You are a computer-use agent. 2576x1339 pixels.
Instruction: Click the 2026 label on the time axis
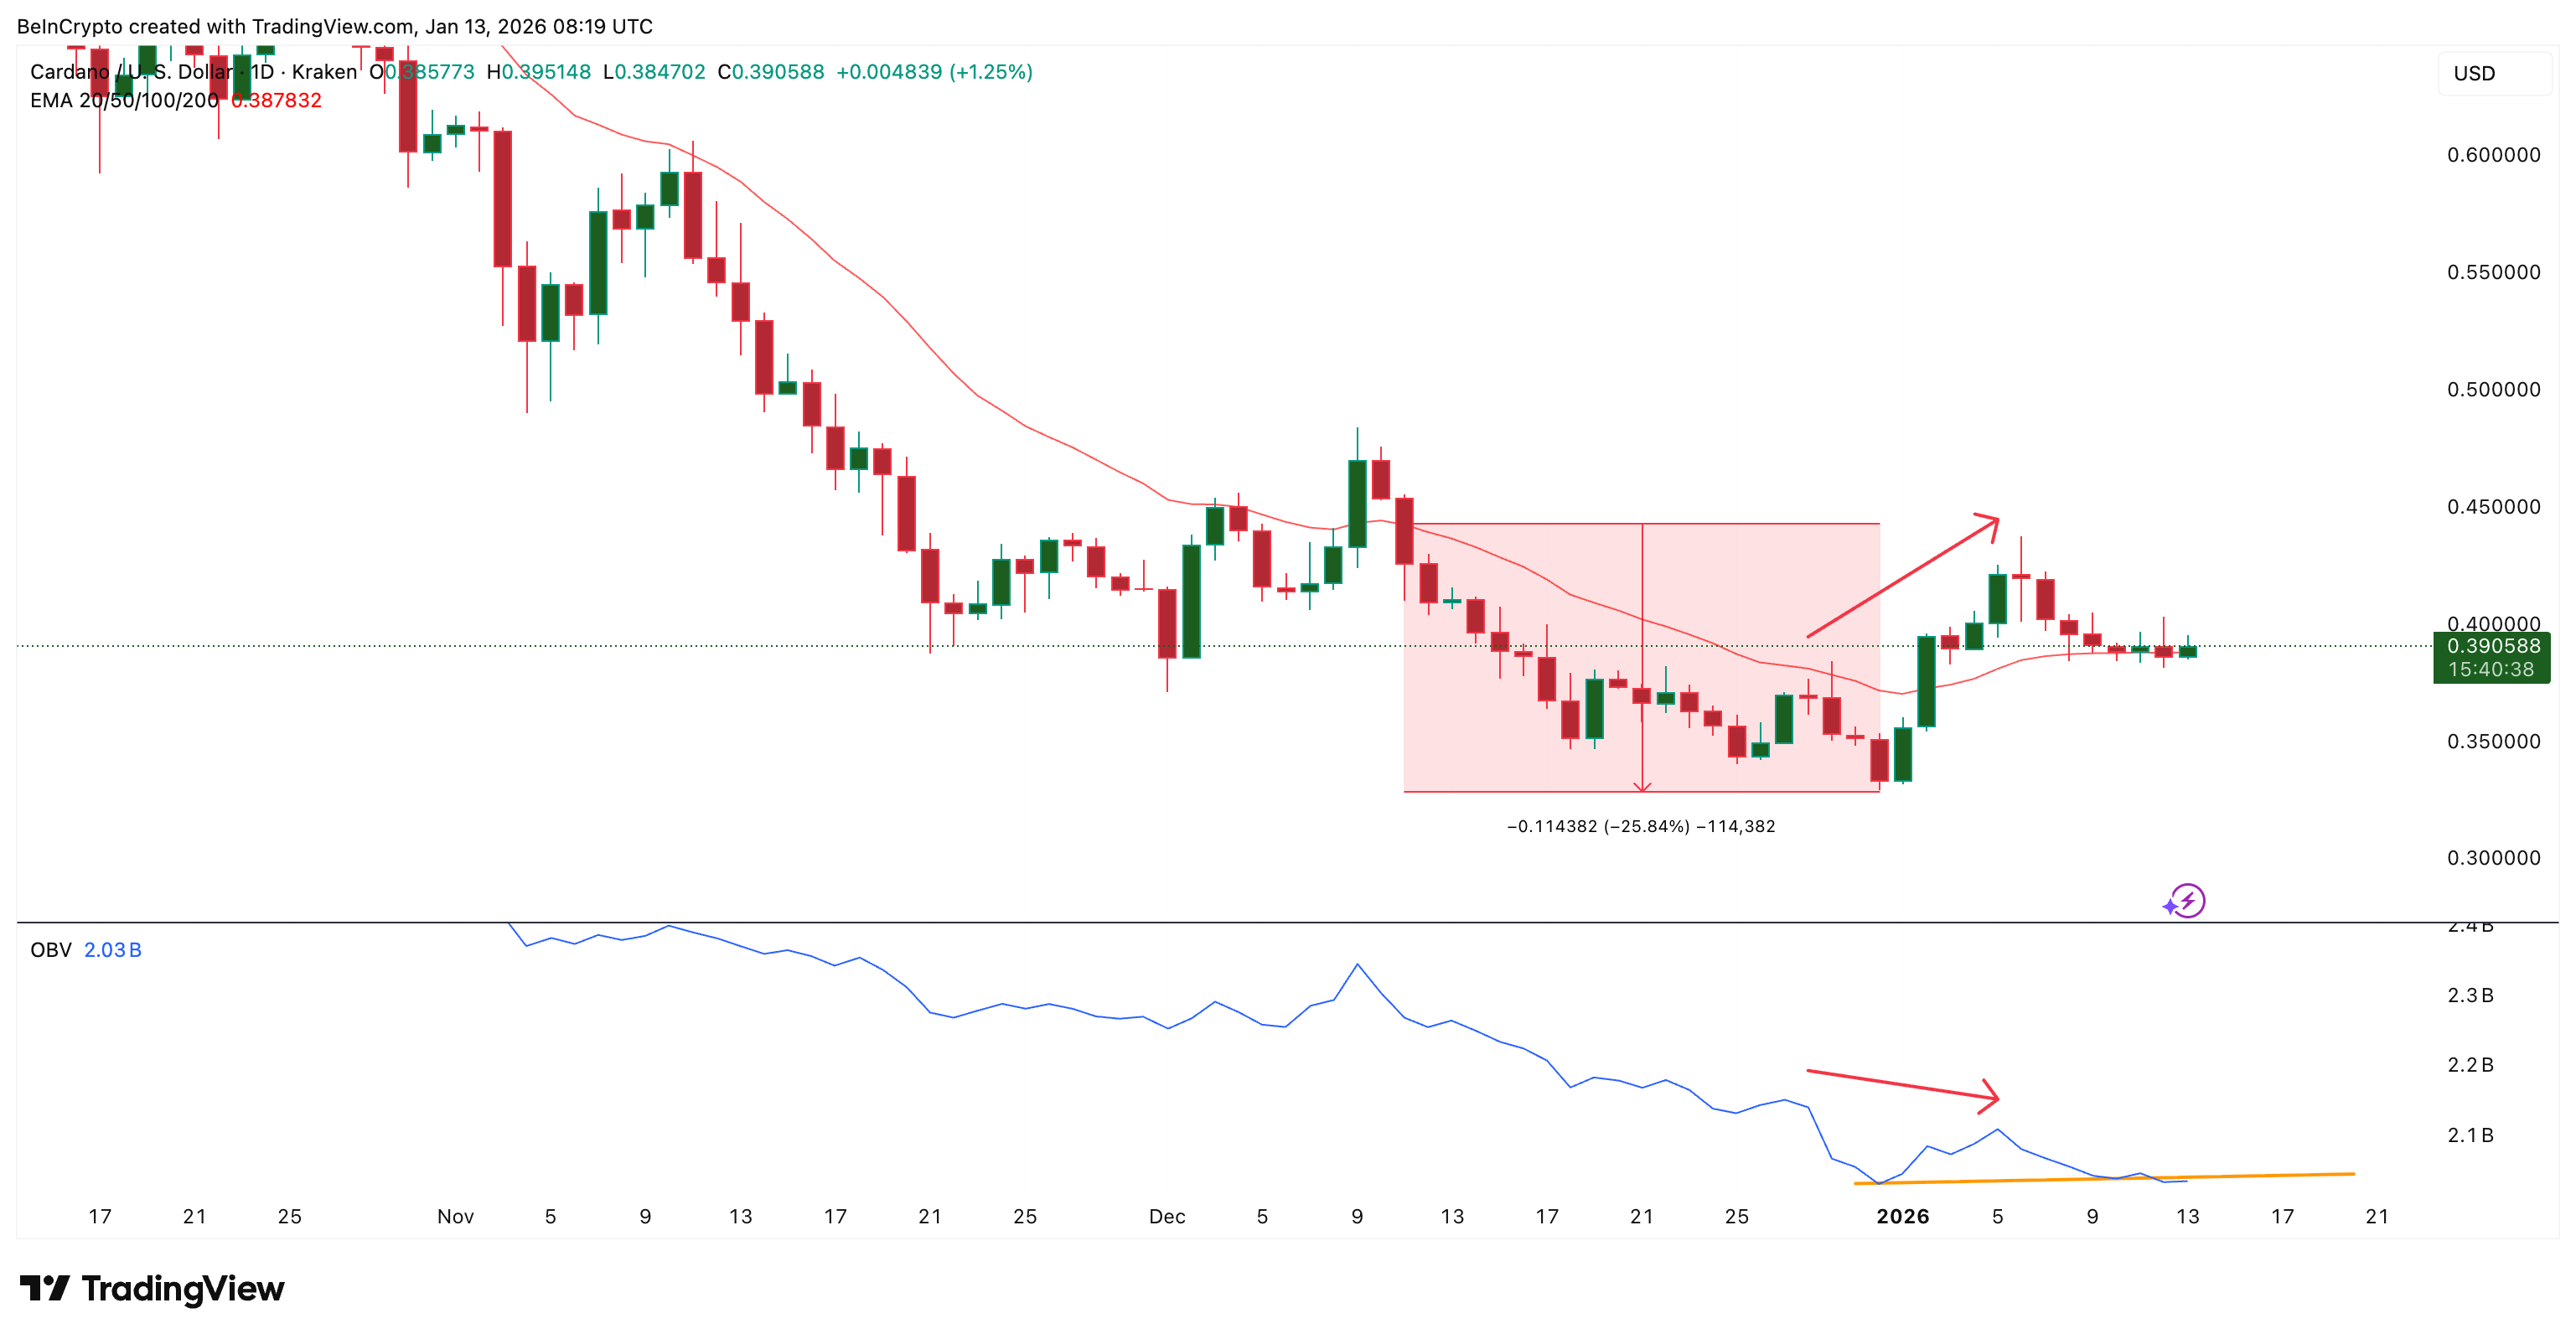[1903, 1217]
